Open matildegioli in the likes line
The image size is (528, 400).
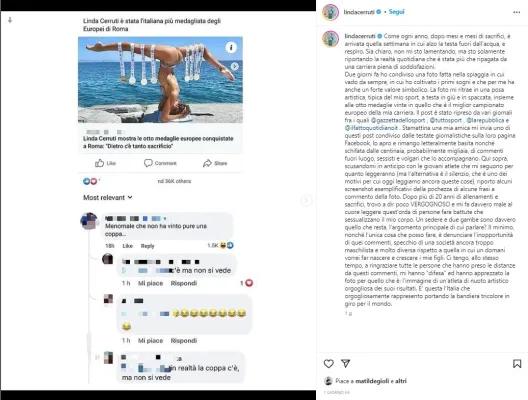(x=371, y=381)
